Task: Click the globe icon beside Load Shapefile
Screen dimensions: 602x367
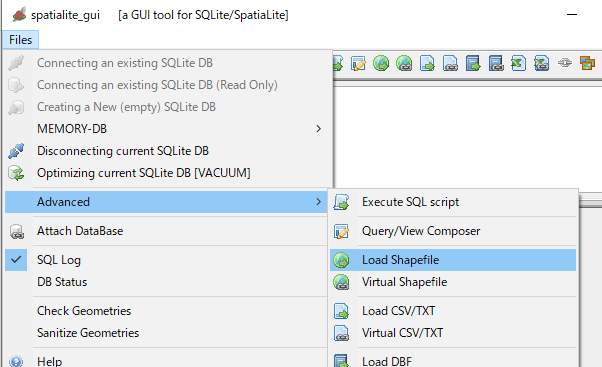Action: 341,260
